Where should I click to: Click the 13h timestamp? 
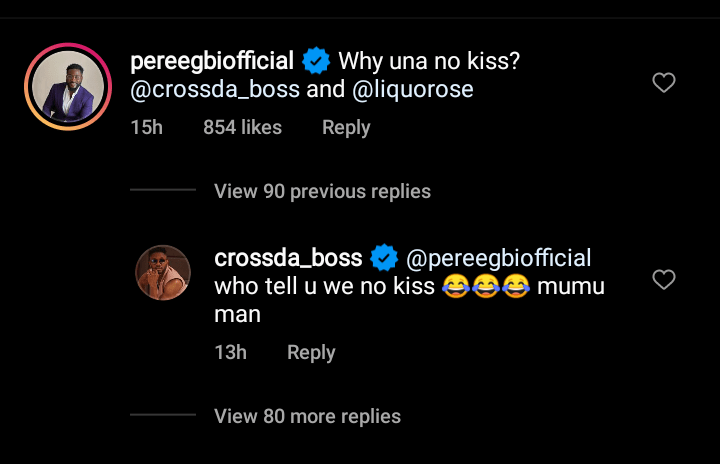(x=230, y=353)
